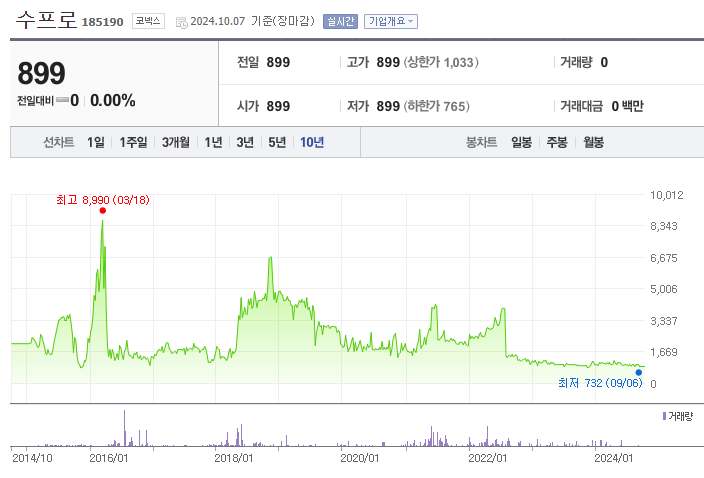This screenshot has width=704, height=478.
Task: Switch to the 1년 chart range
Action: click(213, 142)
